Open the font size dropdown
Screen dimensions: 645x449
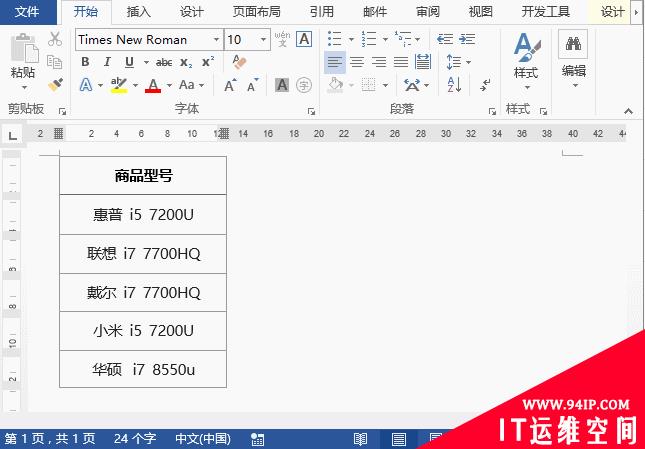coord(263,39)
